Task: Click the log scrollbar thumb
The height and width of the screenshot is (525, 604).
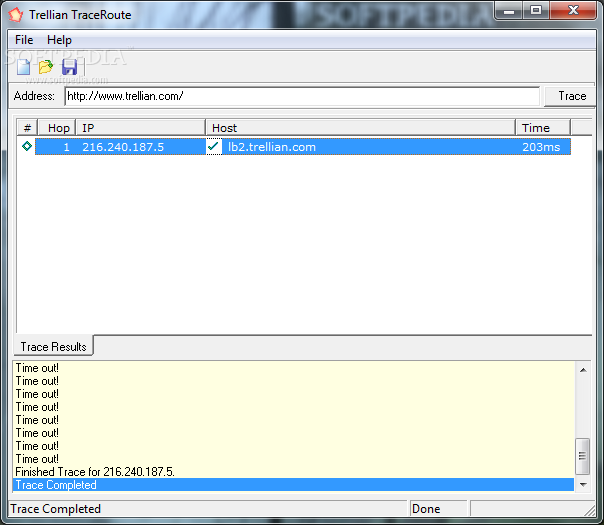Action: (x=582, y=456)
